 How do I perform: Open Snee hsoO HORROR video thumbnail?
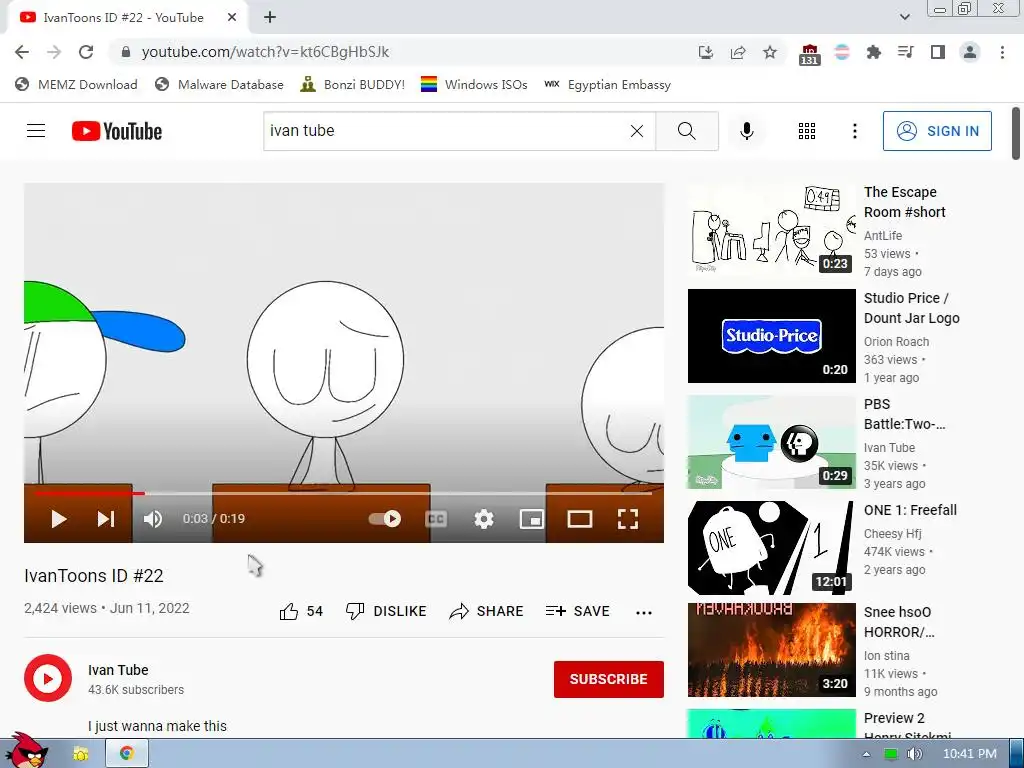coord(771,650)
